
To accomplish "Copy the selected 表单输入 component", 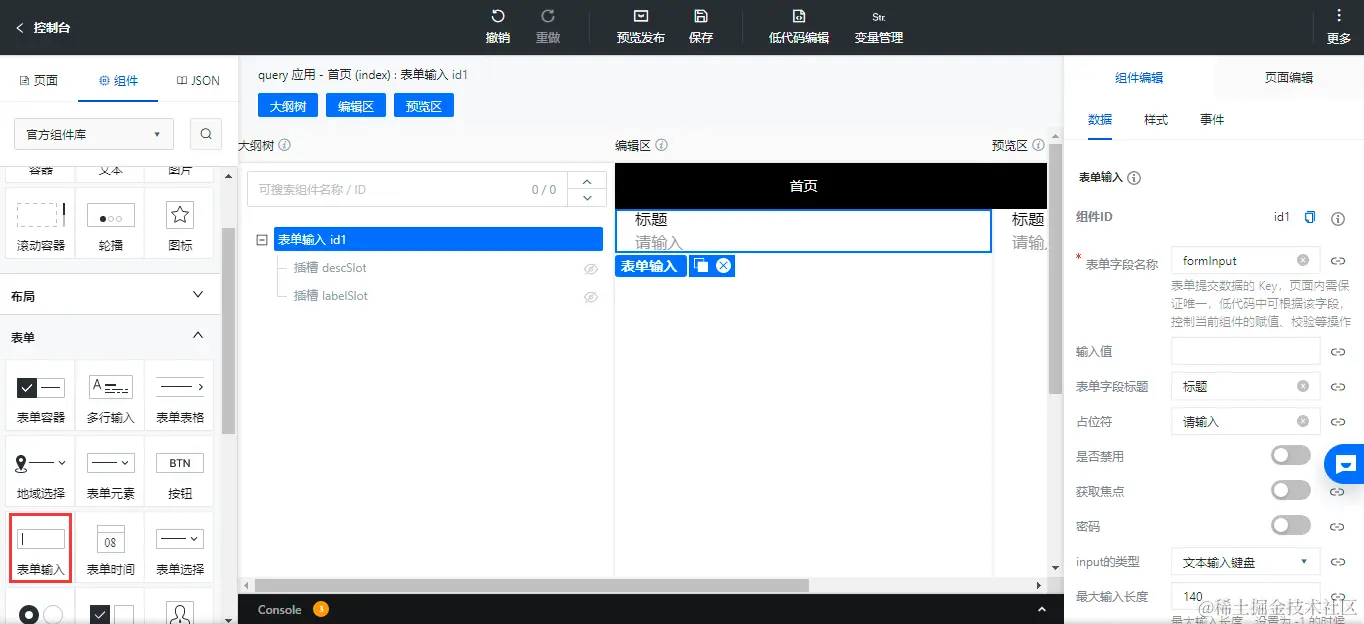I will click(702, 265).
